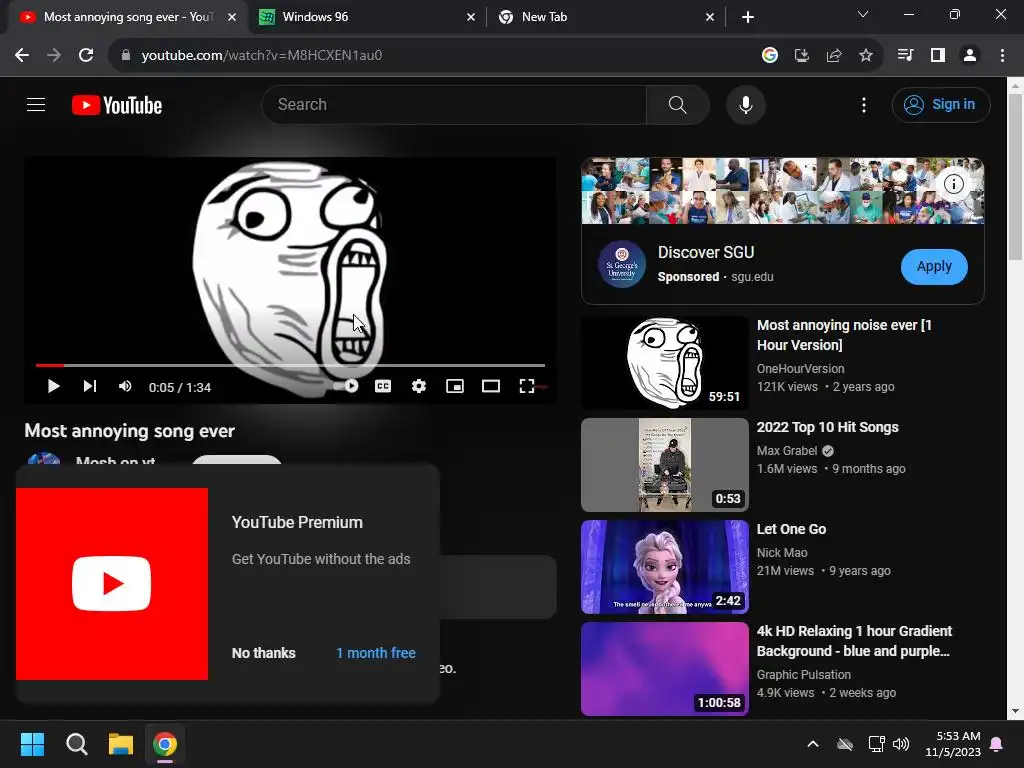Share this page icon
The image size is (1024, 768).
pyautogui.click(x=833, y=56)
